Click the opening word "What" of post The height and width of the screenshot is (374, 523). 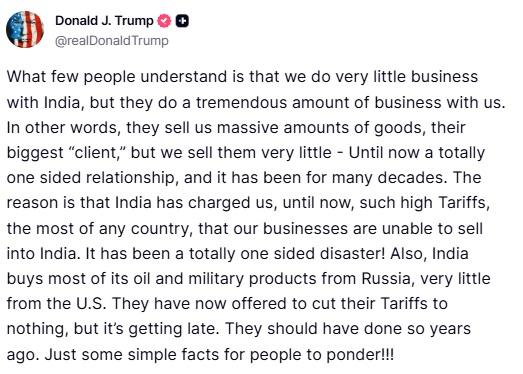click(x=26, y=77)
